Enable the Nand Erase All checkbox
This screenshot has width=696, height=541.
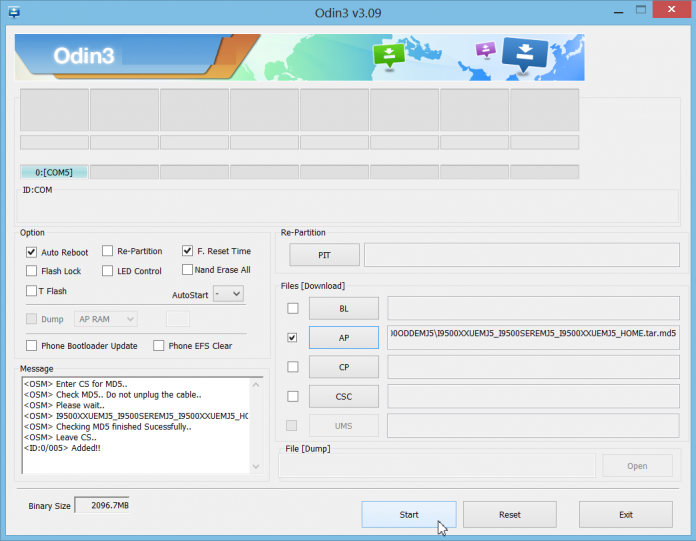pyautogui.click(x=187, y=269)
